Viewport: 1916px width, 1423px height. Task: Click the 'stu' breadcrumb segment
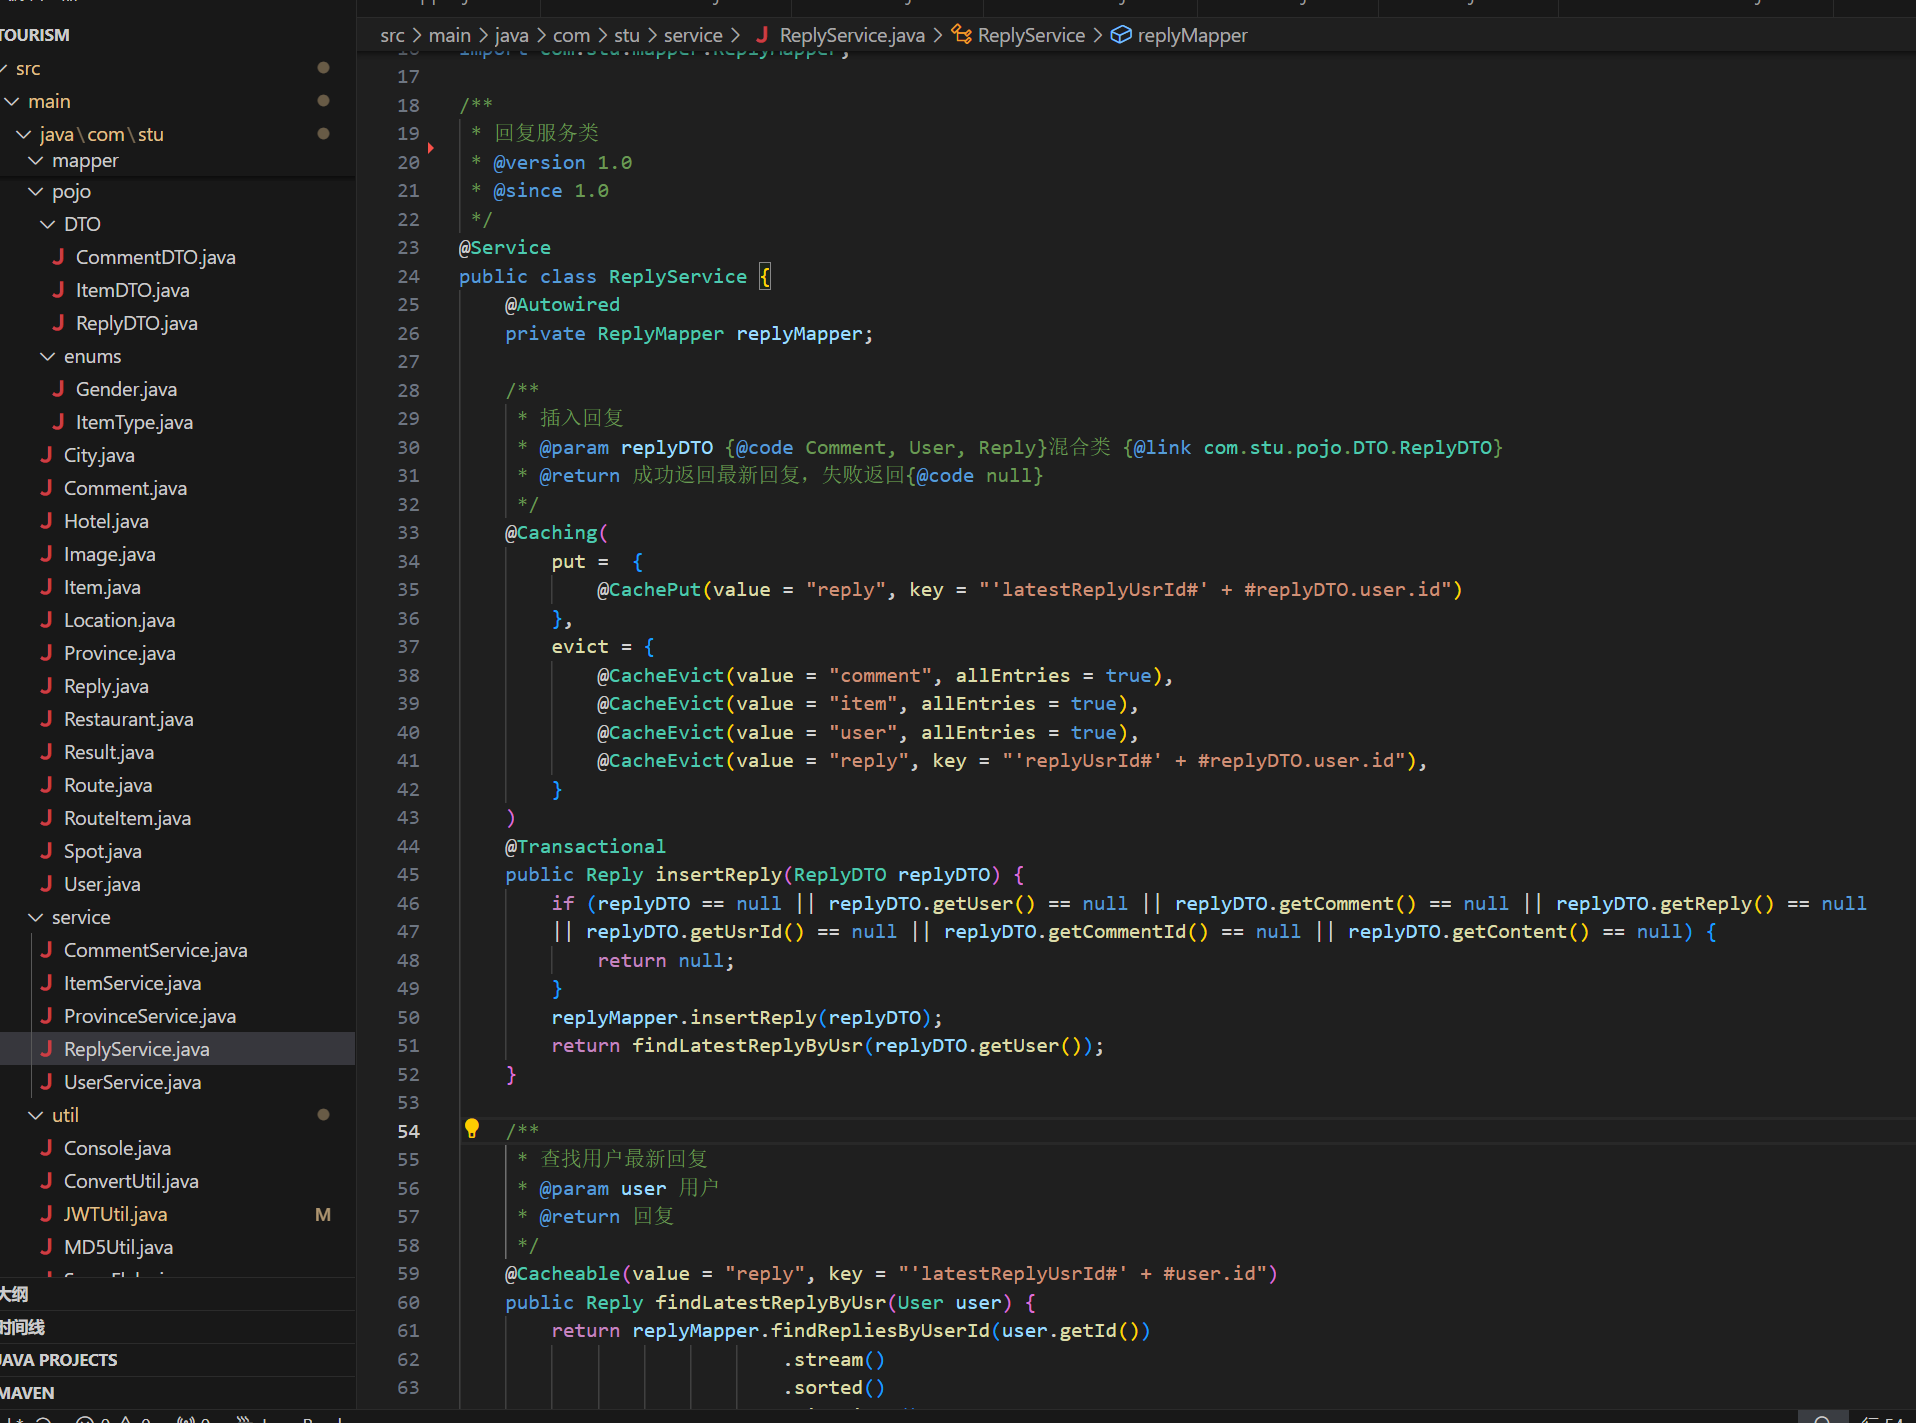[x=627, y=35]
